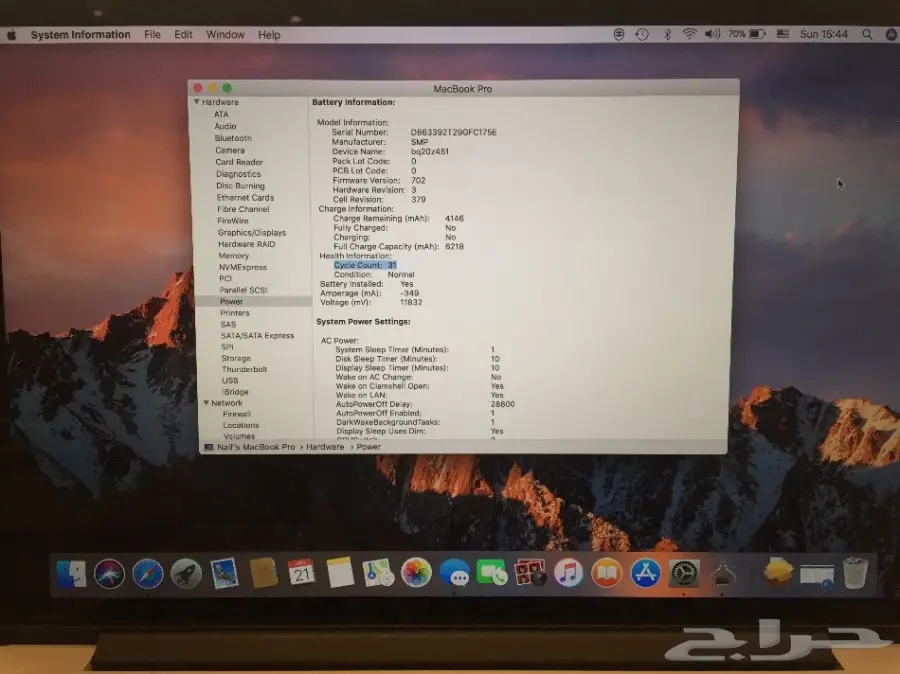This screenshot has height=674, width=900.
Task: Open Spotlight search from the menu bar
Action: (x=866, y=33)
